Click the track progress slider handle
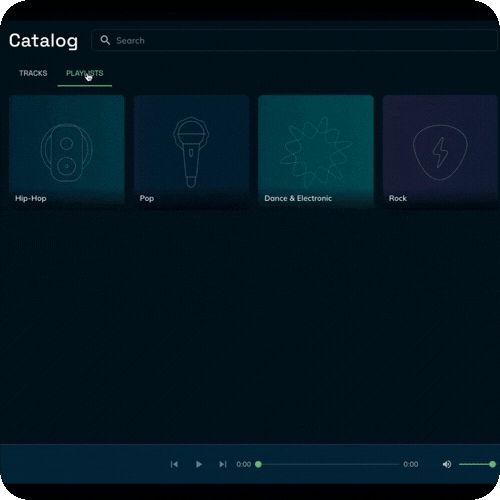This screenshot has height=500, width=500. pos(258,464)
